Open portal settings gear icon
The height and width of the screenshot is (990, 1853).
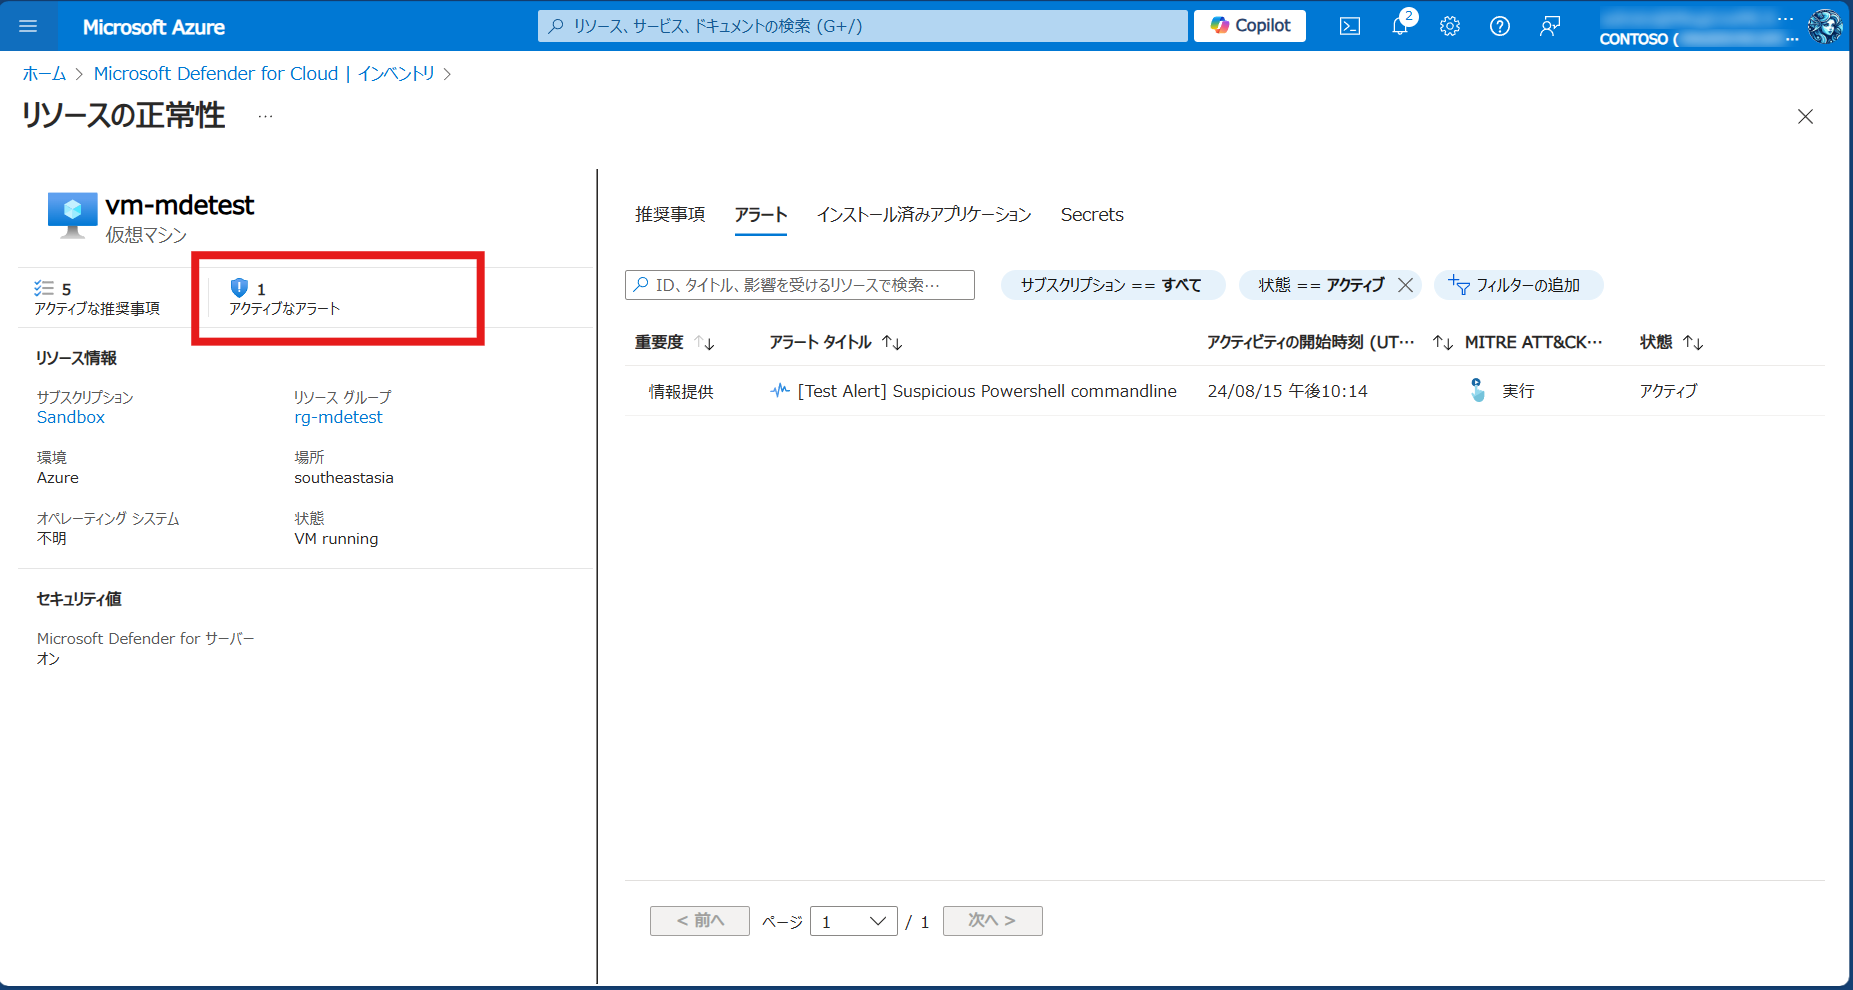(x=1449, y=26)
